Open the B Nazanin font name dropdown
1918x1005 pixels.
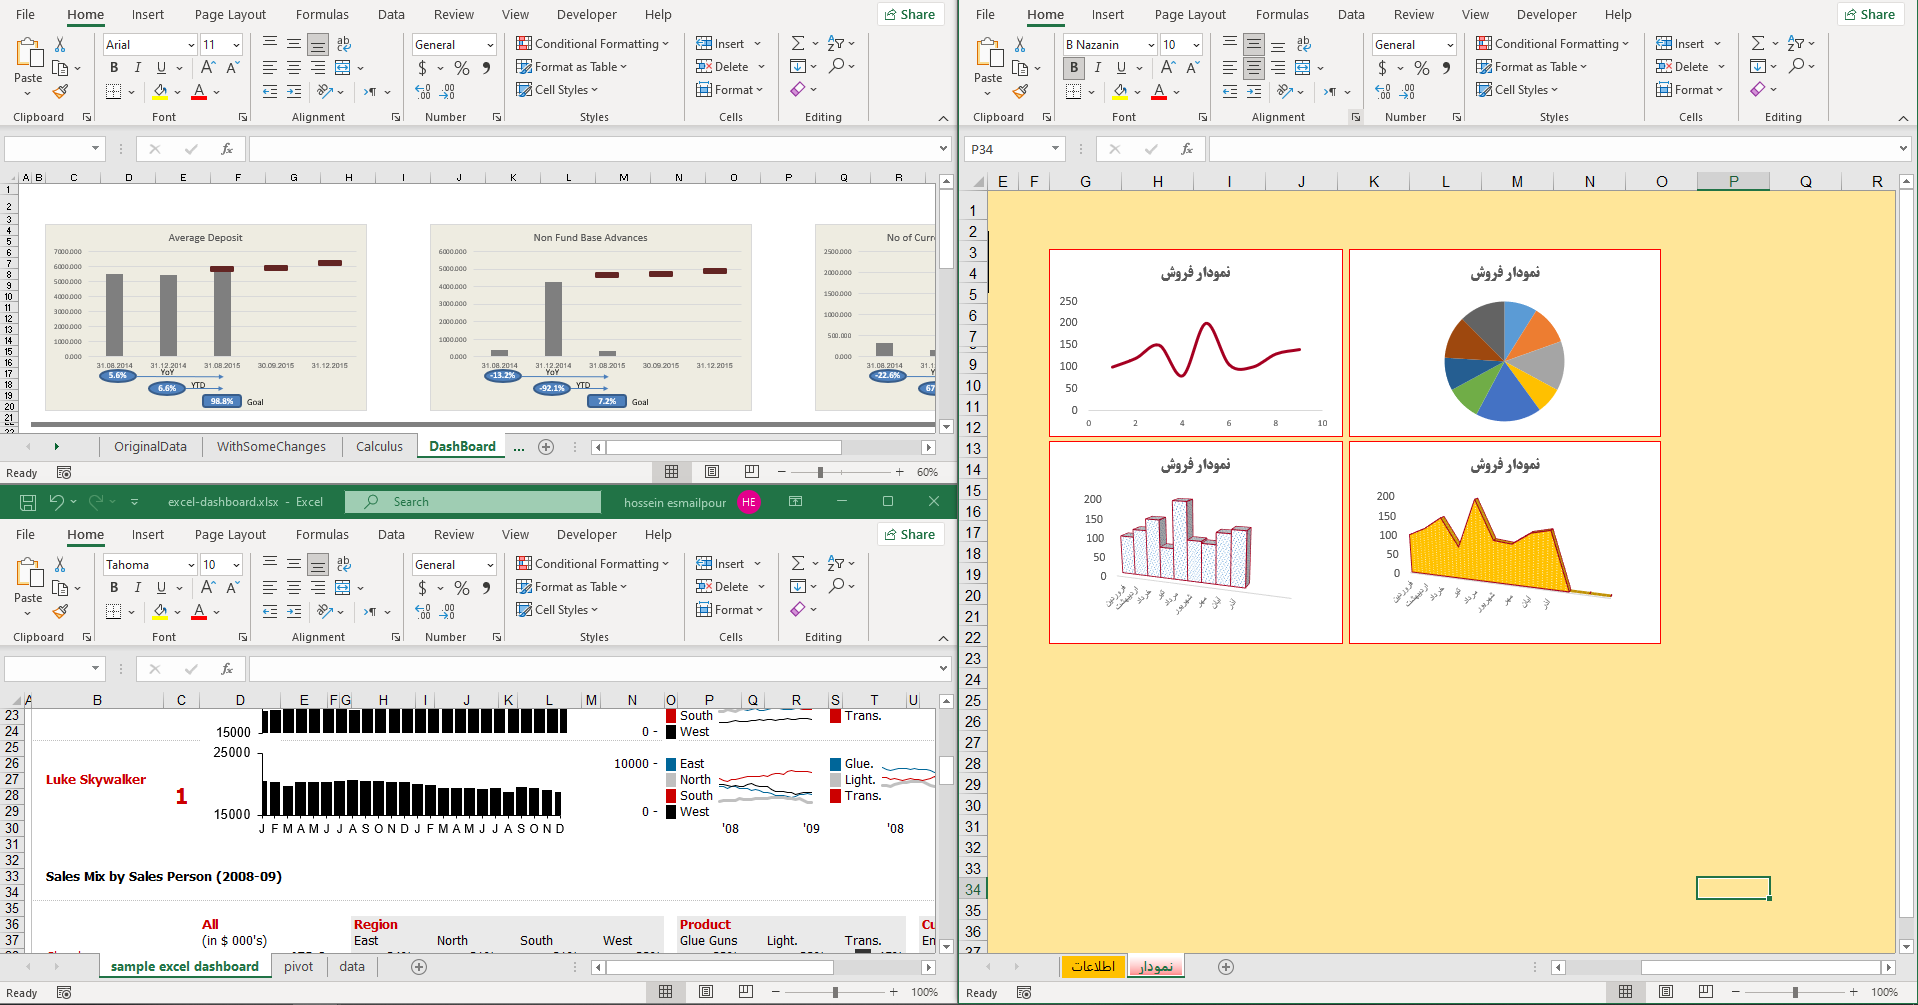point(1151,45)
